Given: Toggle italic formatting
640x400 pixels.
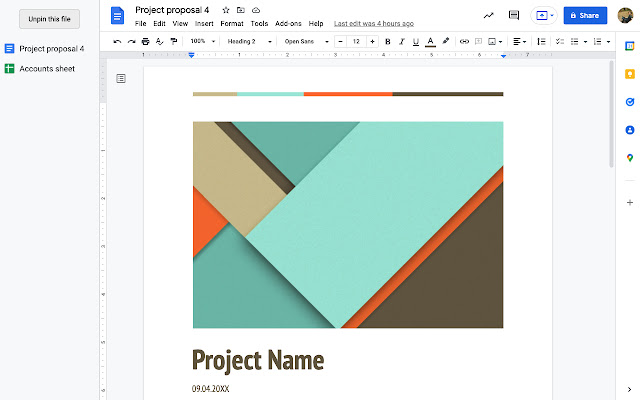Looking at the screenshot, I should tap(402, 41).
